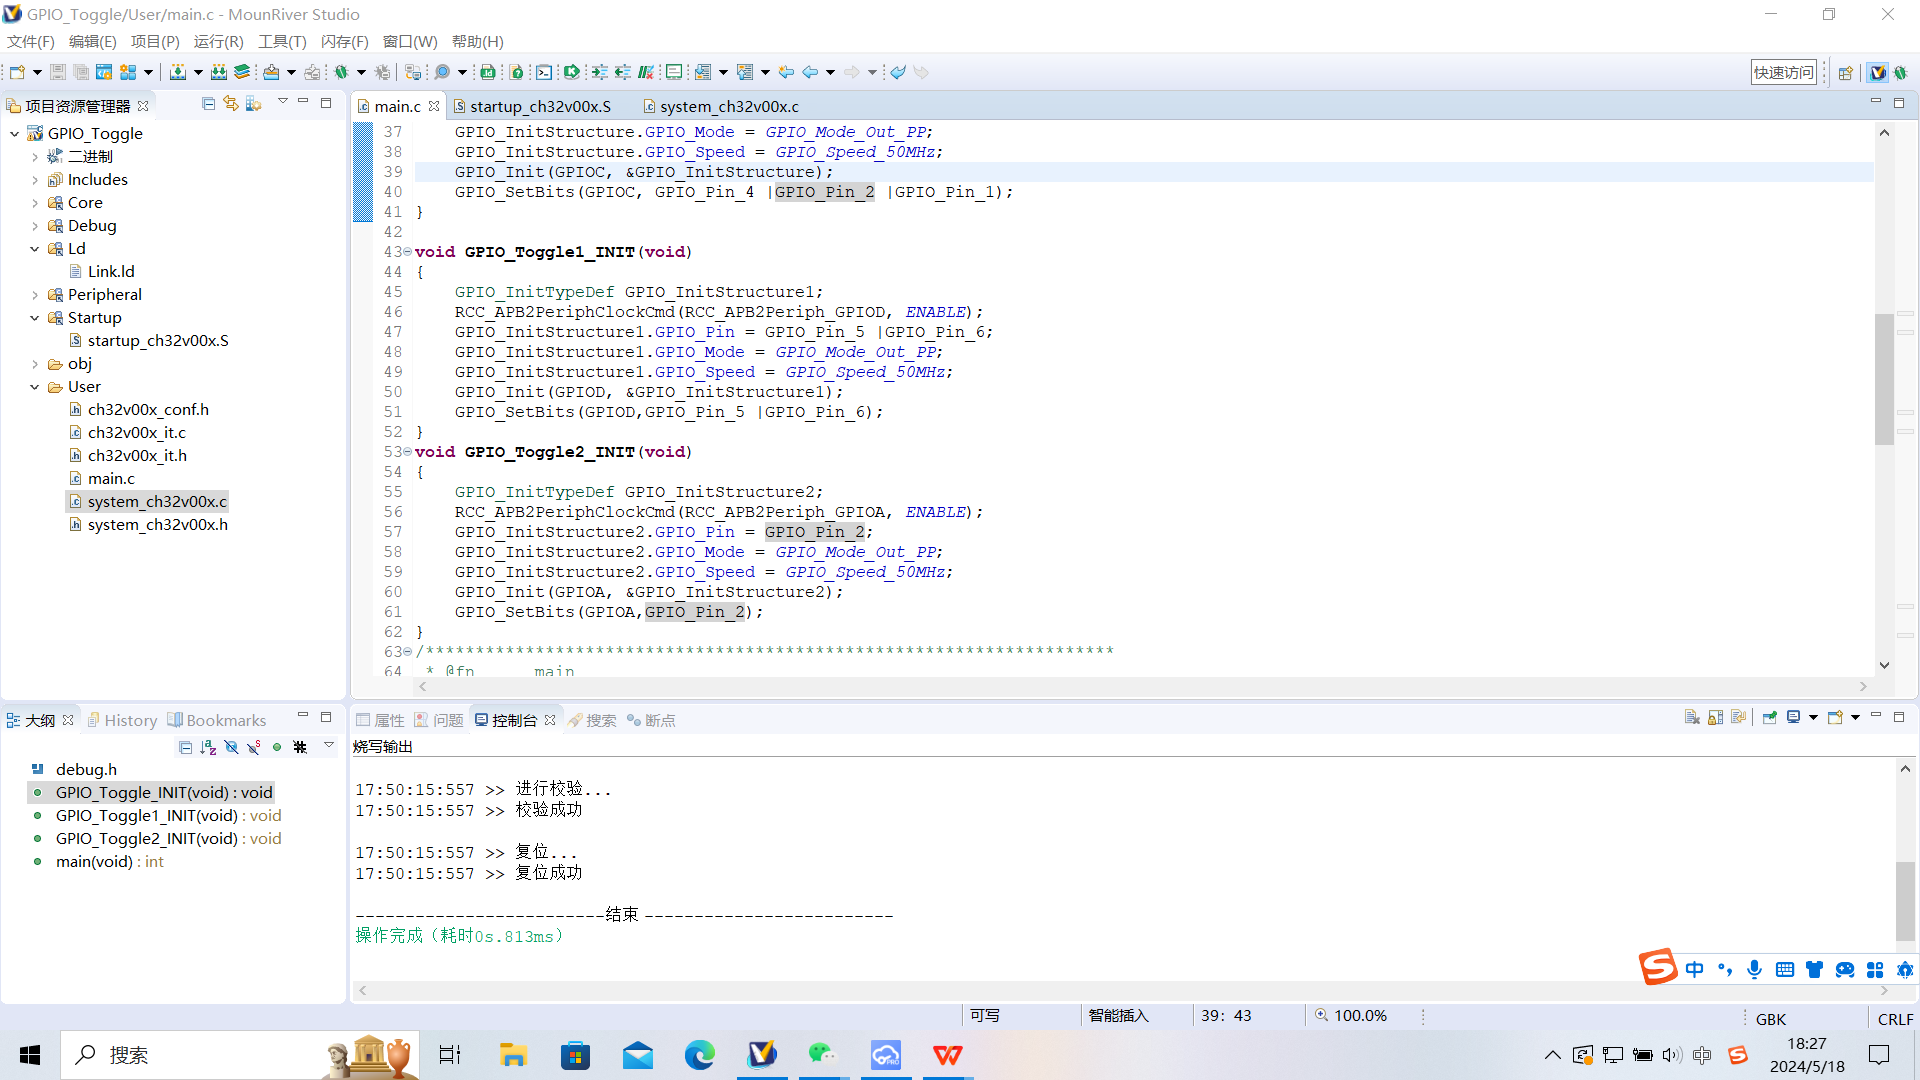Toggle pin console icon
Image resolution: width=1920 pixels, height=1080 pixels.
[1769, 717]
